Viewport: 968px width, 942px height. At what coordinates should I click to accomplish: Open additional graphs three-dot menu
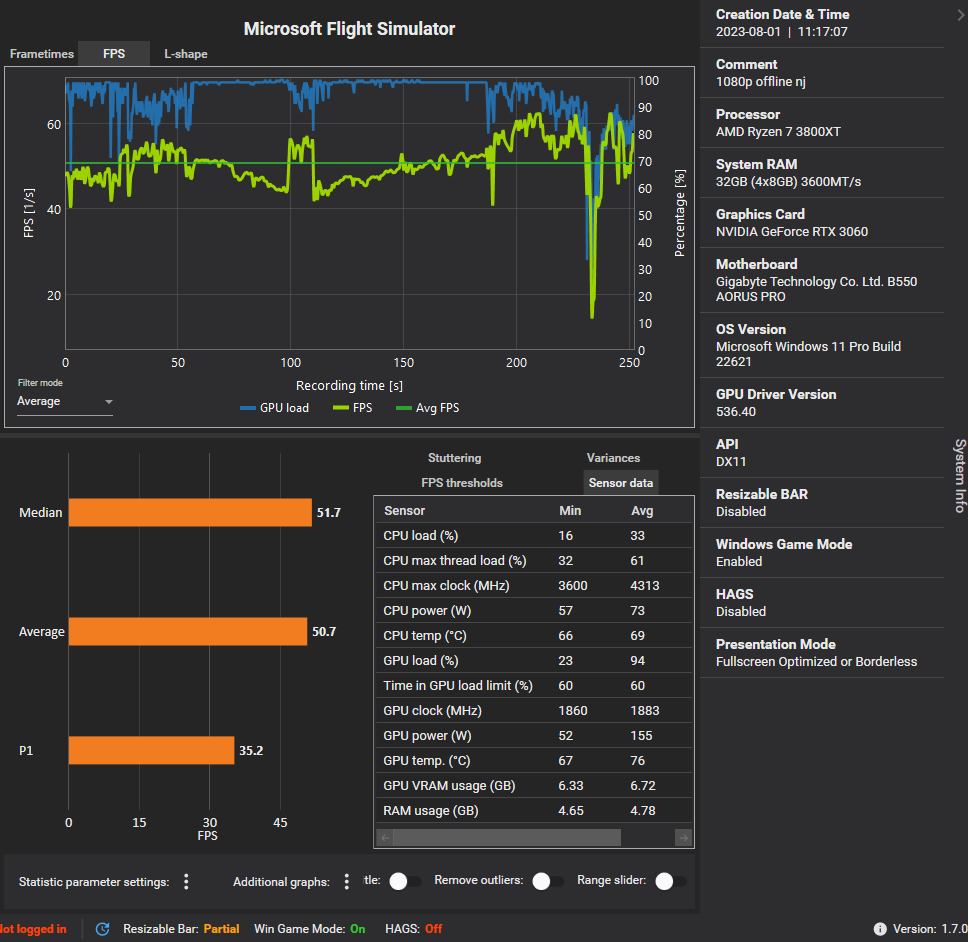(x=346, y=882)
